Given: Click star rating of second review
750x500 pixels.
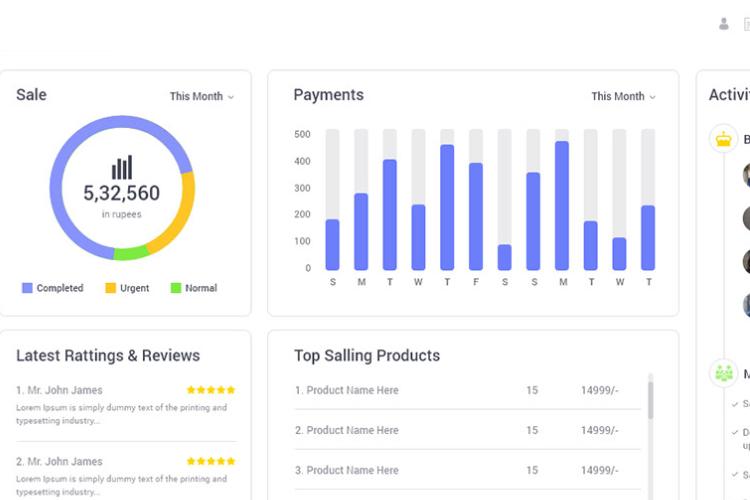Looking at the screenshot, I should [x=211, y=461].
